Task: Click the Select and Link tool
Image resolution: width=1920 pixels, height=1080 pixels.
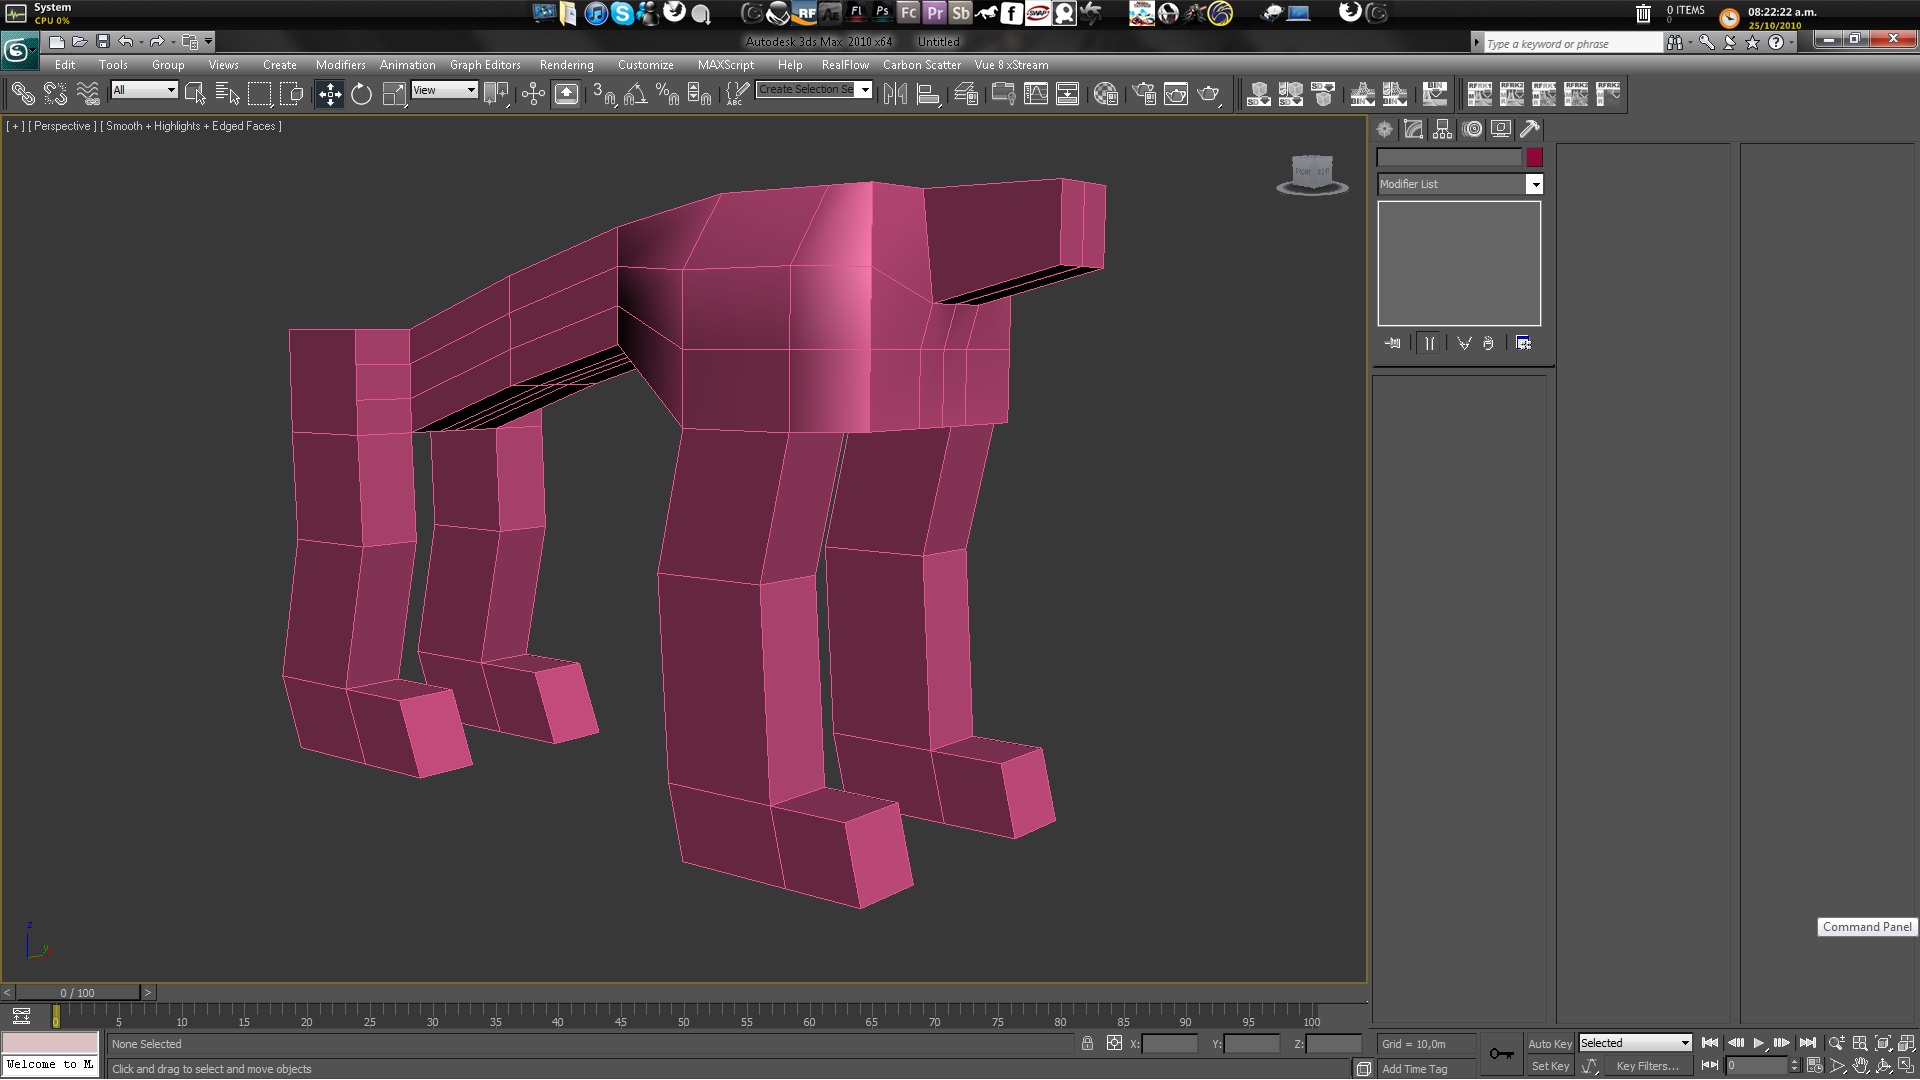Action: coord(22,94)
